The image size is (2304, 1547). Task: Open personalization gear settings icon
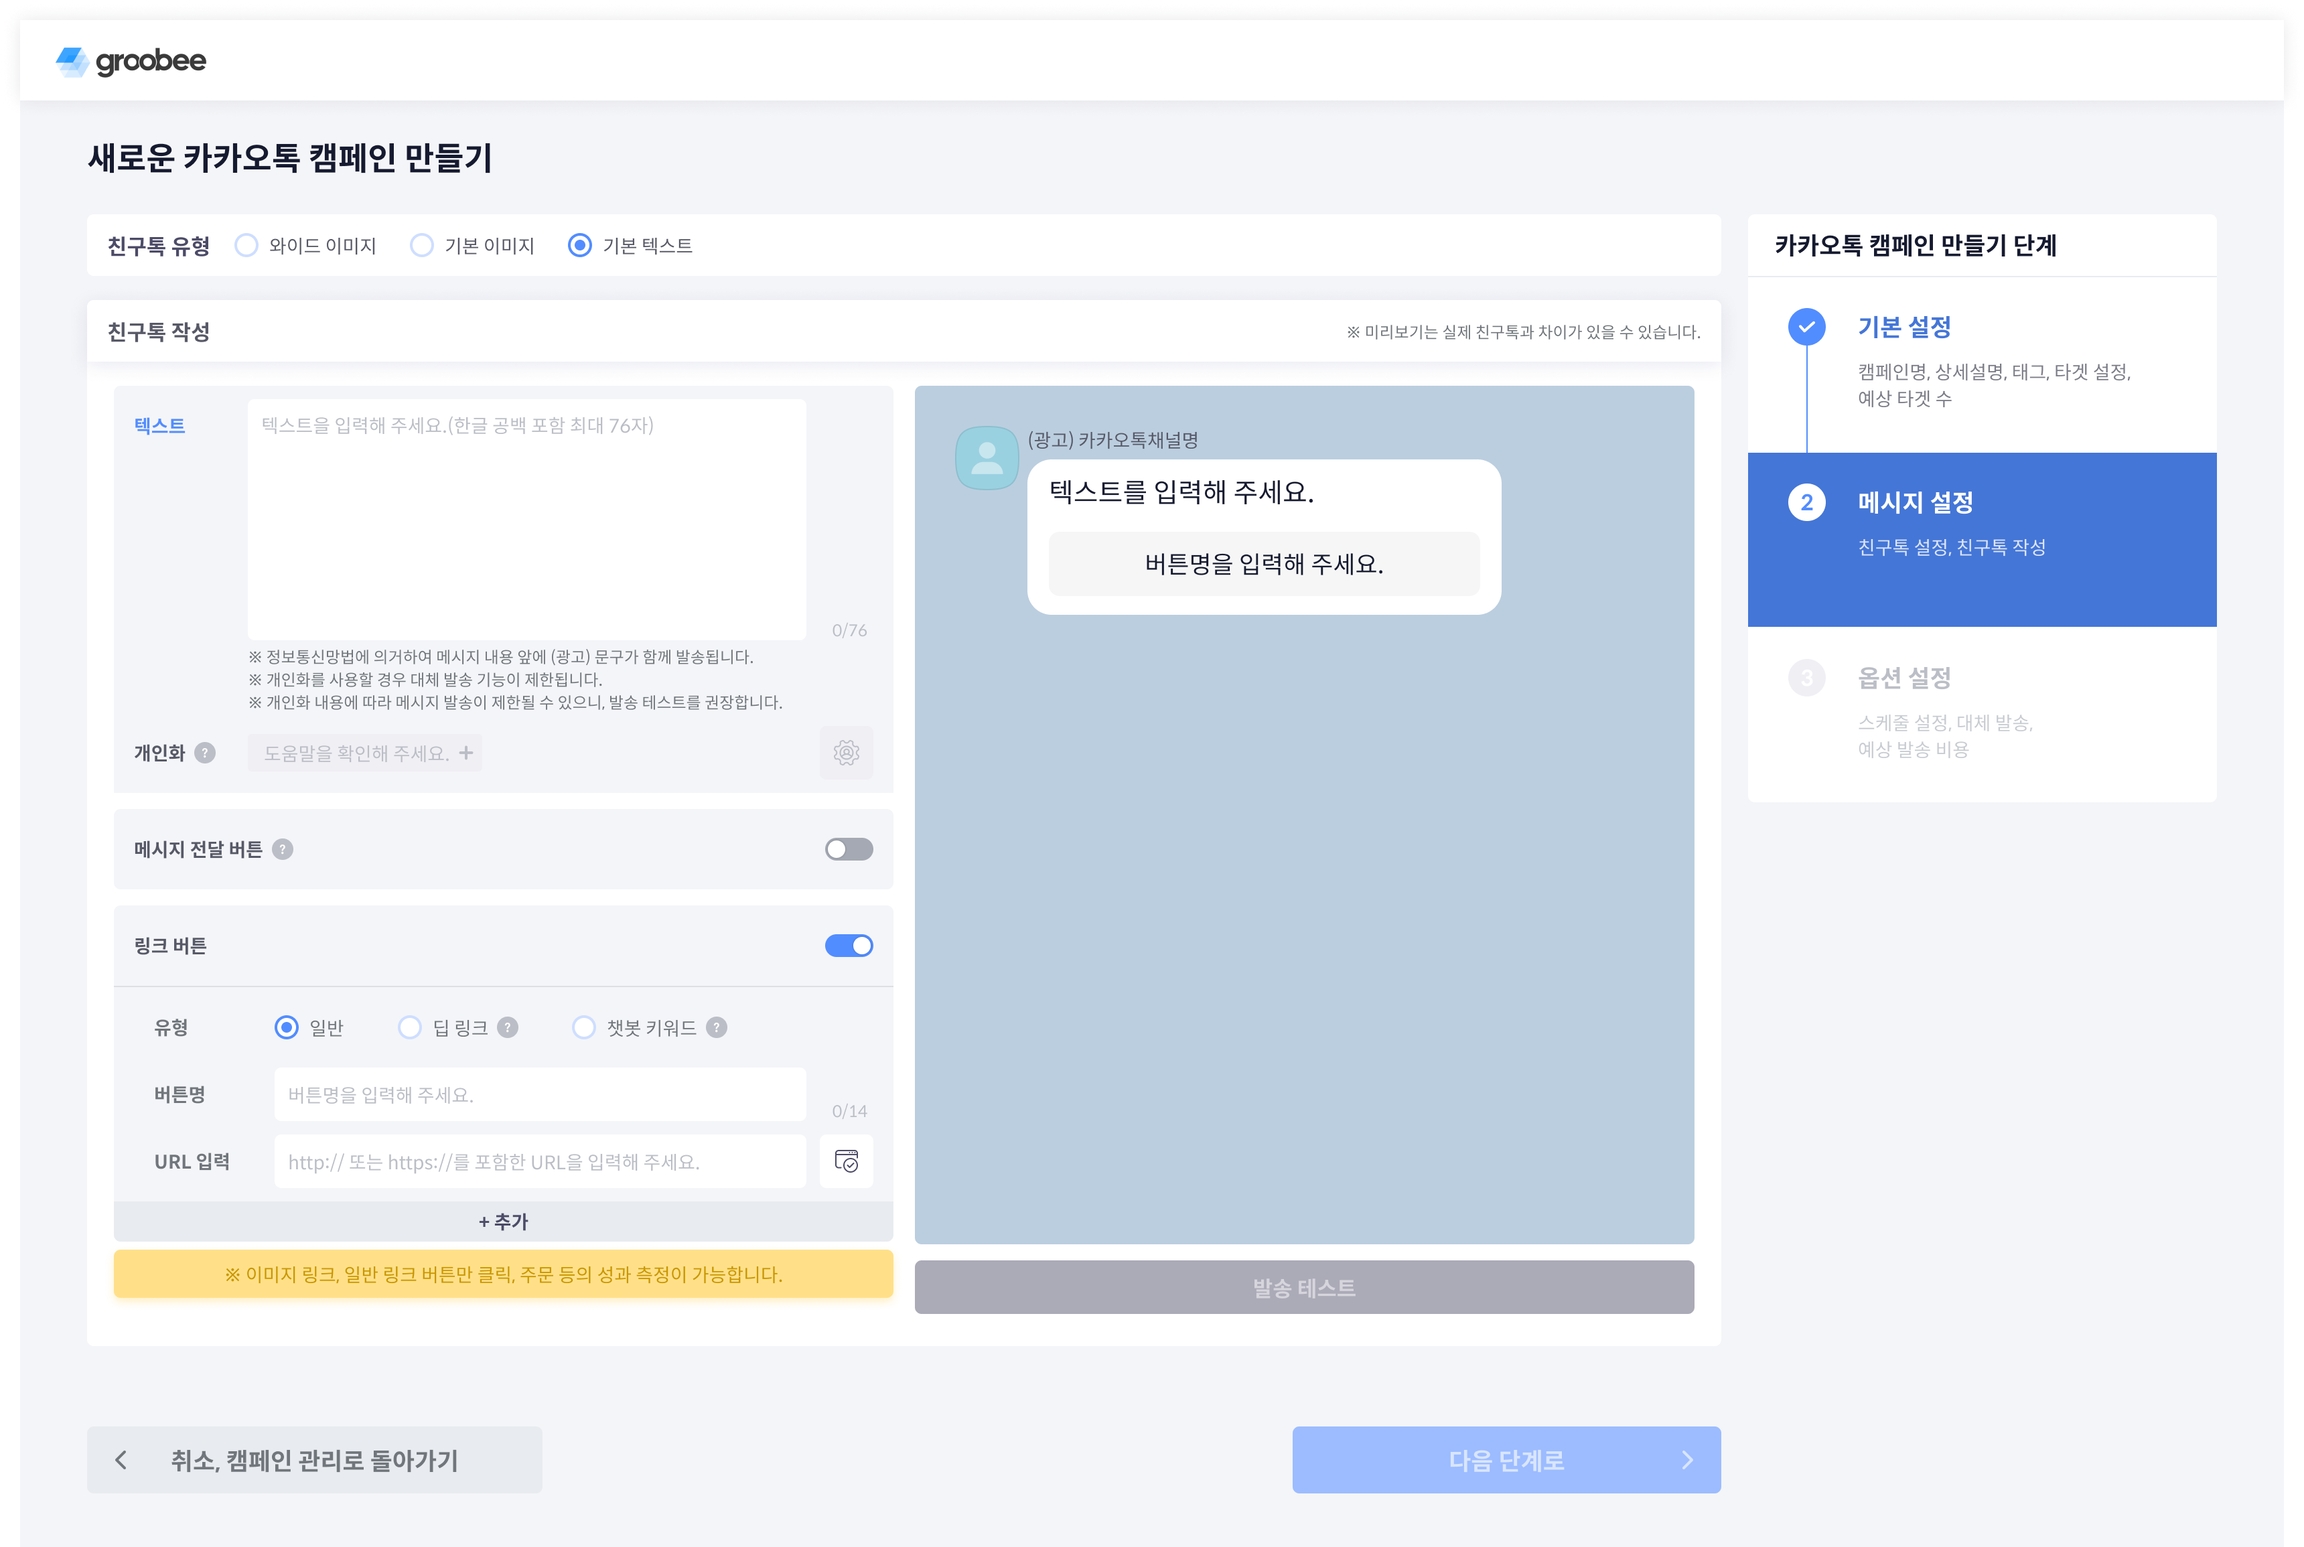(x=846, y=753)
